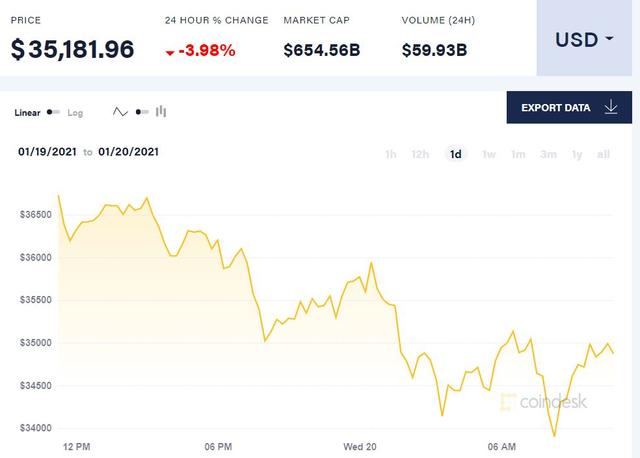
Task: Choose the 3m time range
Action: 548,154
